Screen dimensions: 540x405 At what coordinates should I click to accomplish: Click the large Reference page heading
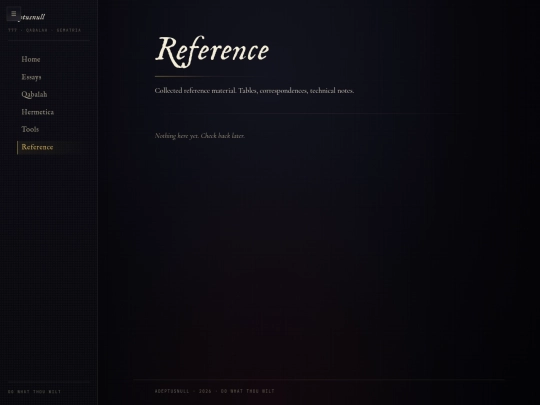[x=212, y=51]
